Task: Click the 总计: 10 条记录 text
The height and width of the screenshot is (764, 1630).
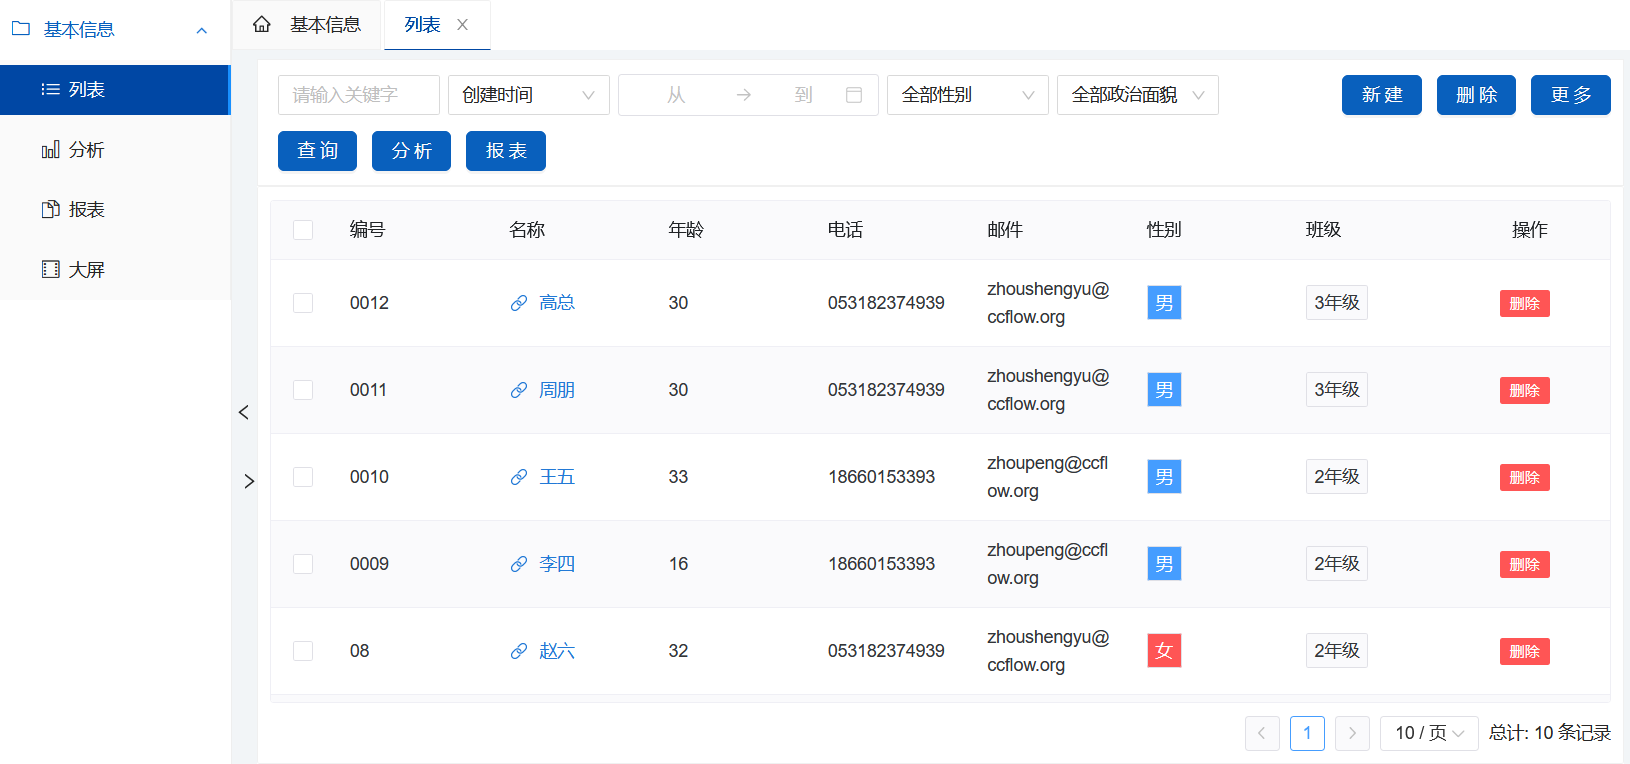Action: (x=1550, y=733)
